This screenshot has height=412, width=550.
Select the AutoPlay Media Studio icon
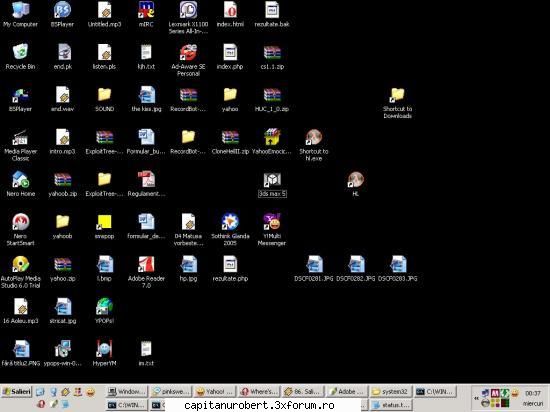pos(20,264)
